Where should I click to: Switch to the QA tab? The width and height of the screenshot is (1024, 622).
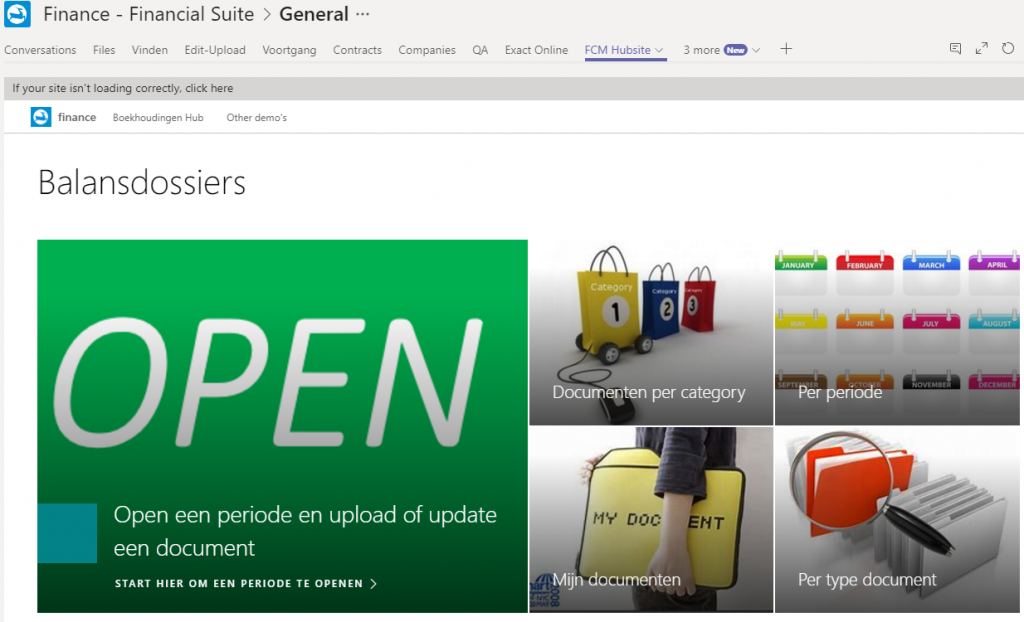click(480, 50)
